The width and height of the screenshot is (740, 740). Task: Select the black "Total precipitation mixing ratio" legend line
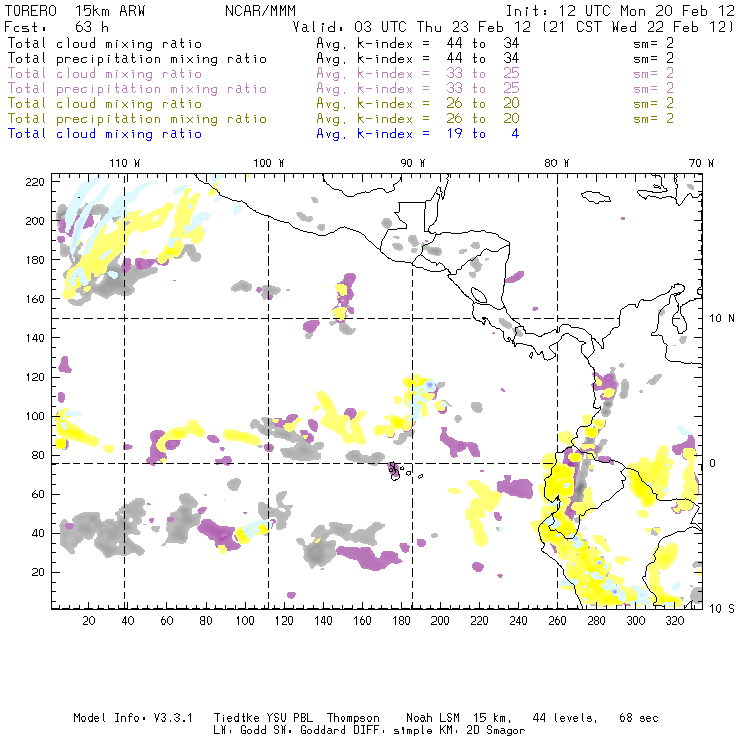[x=137, y=59]
